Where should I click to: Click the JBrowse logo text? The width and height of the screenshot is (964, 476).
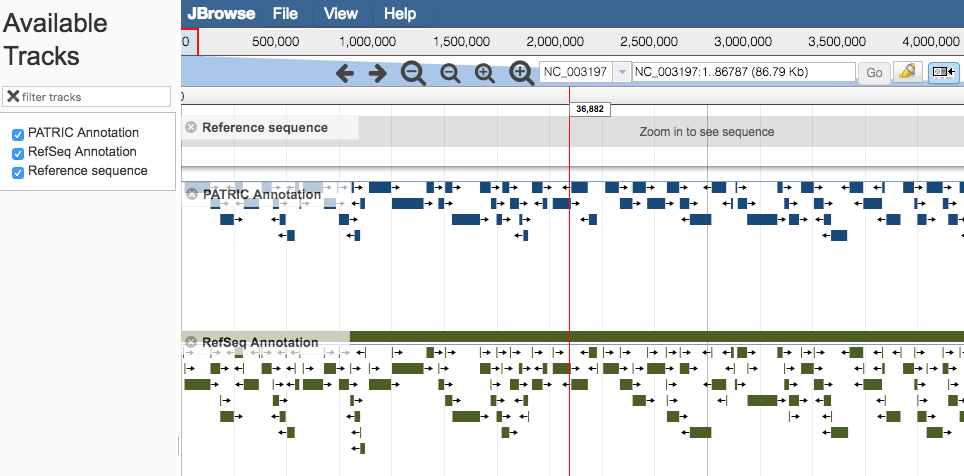coord(221,14)
